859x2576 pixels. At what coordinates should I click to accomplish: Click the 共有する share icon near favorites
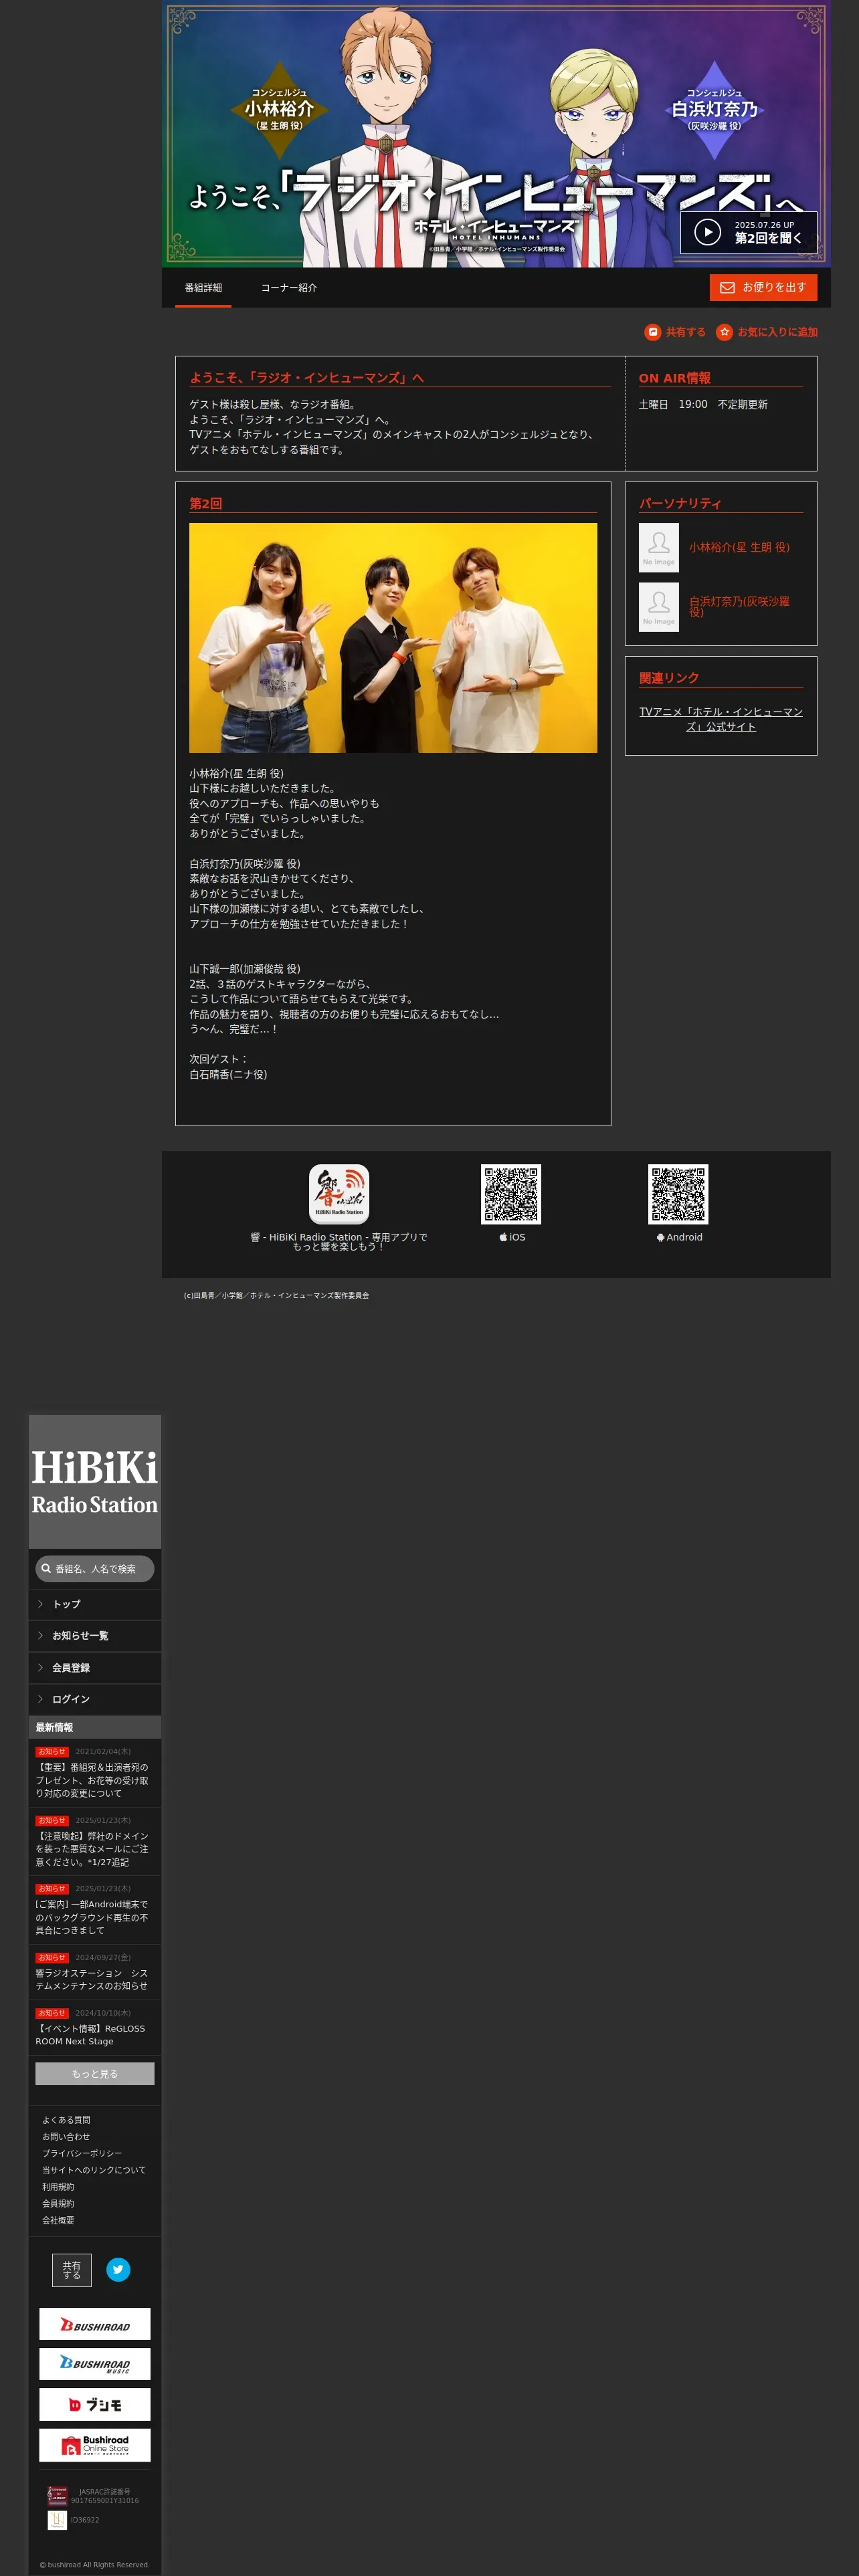tap(675, 332)
